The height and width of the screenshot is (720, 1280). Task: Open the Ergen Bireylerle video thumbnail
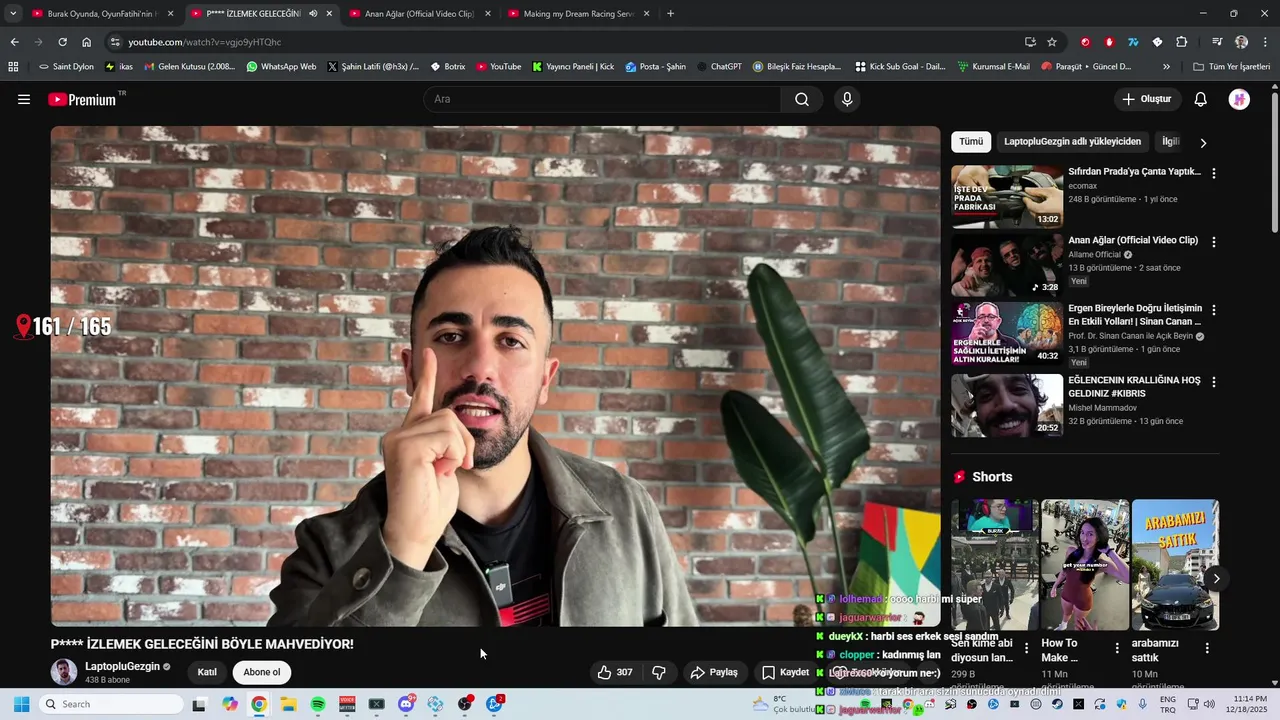[x=1007, y=334]
